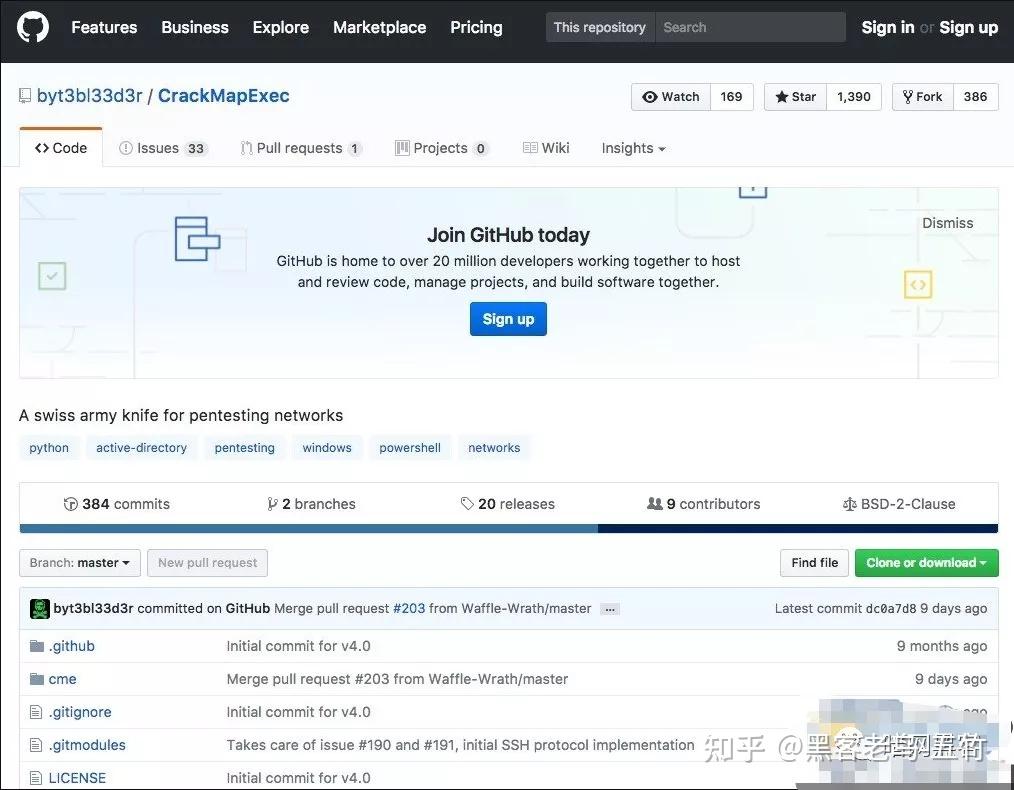Open the forks count 386
The image size is (1014, 790).
pyautogui.click(x=975, y=97)
